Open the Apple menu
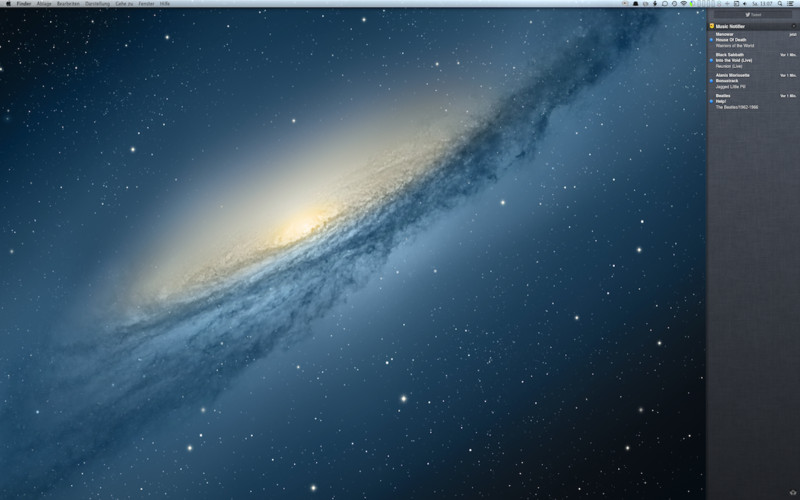 point(8,4)
